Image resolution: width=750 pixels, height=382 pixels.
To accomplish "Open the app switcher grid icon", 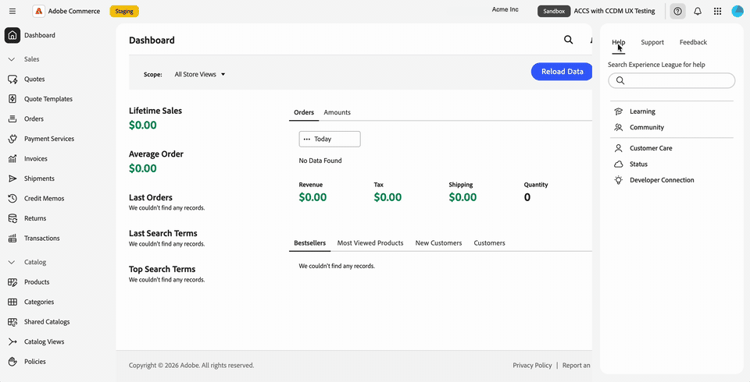I will (x=717, y=11).
